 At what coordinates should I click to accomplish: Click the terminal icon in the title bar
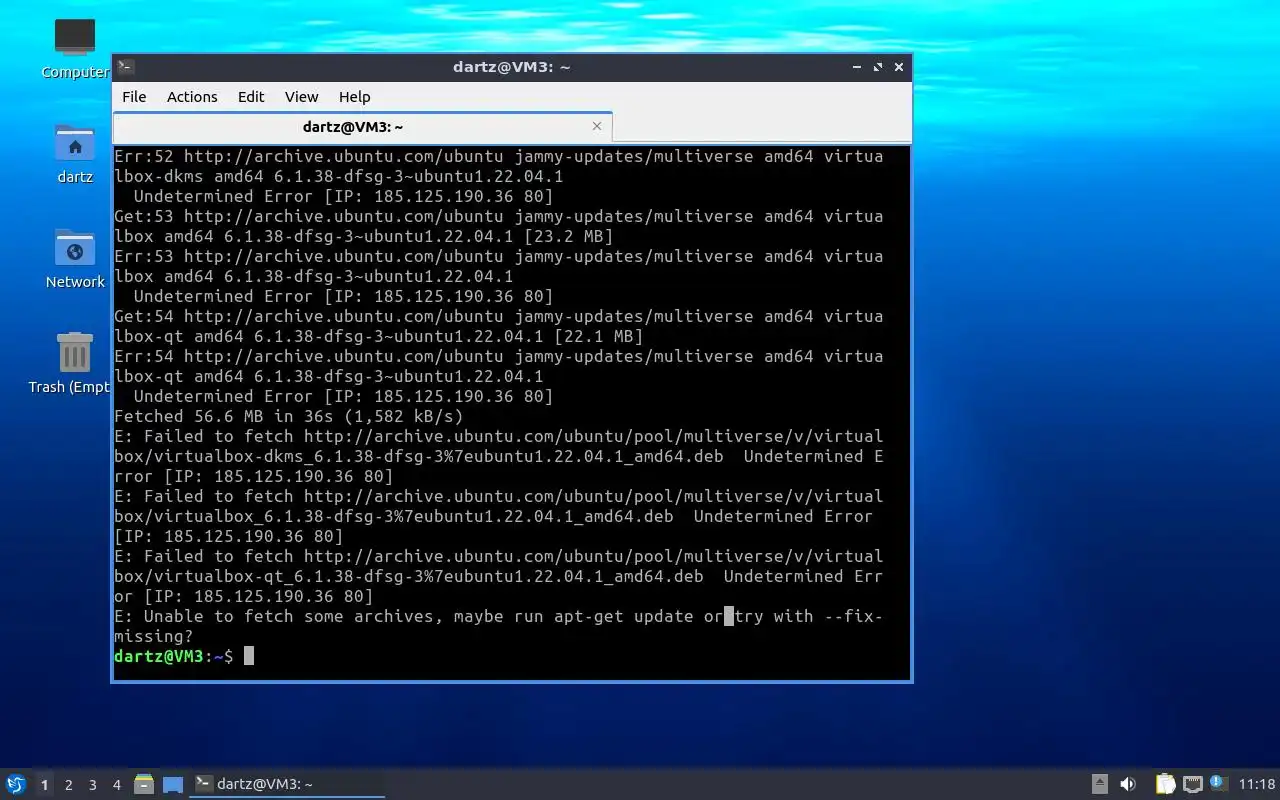126,67
